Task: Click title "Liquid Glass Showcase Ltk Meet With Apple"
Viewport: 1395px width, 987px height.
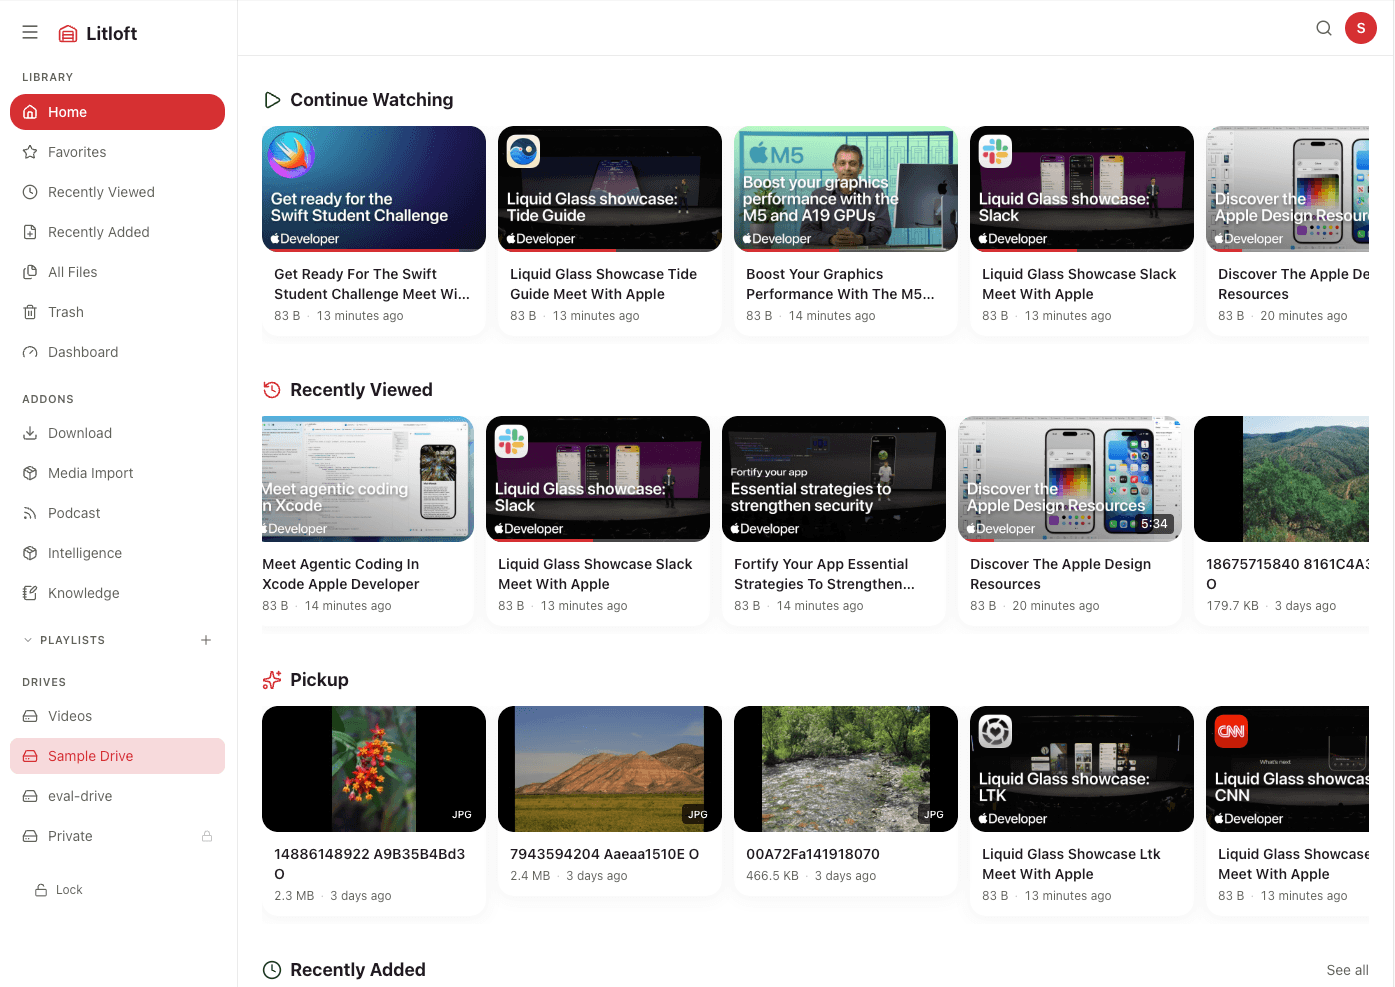Action: click(1071, 864)
